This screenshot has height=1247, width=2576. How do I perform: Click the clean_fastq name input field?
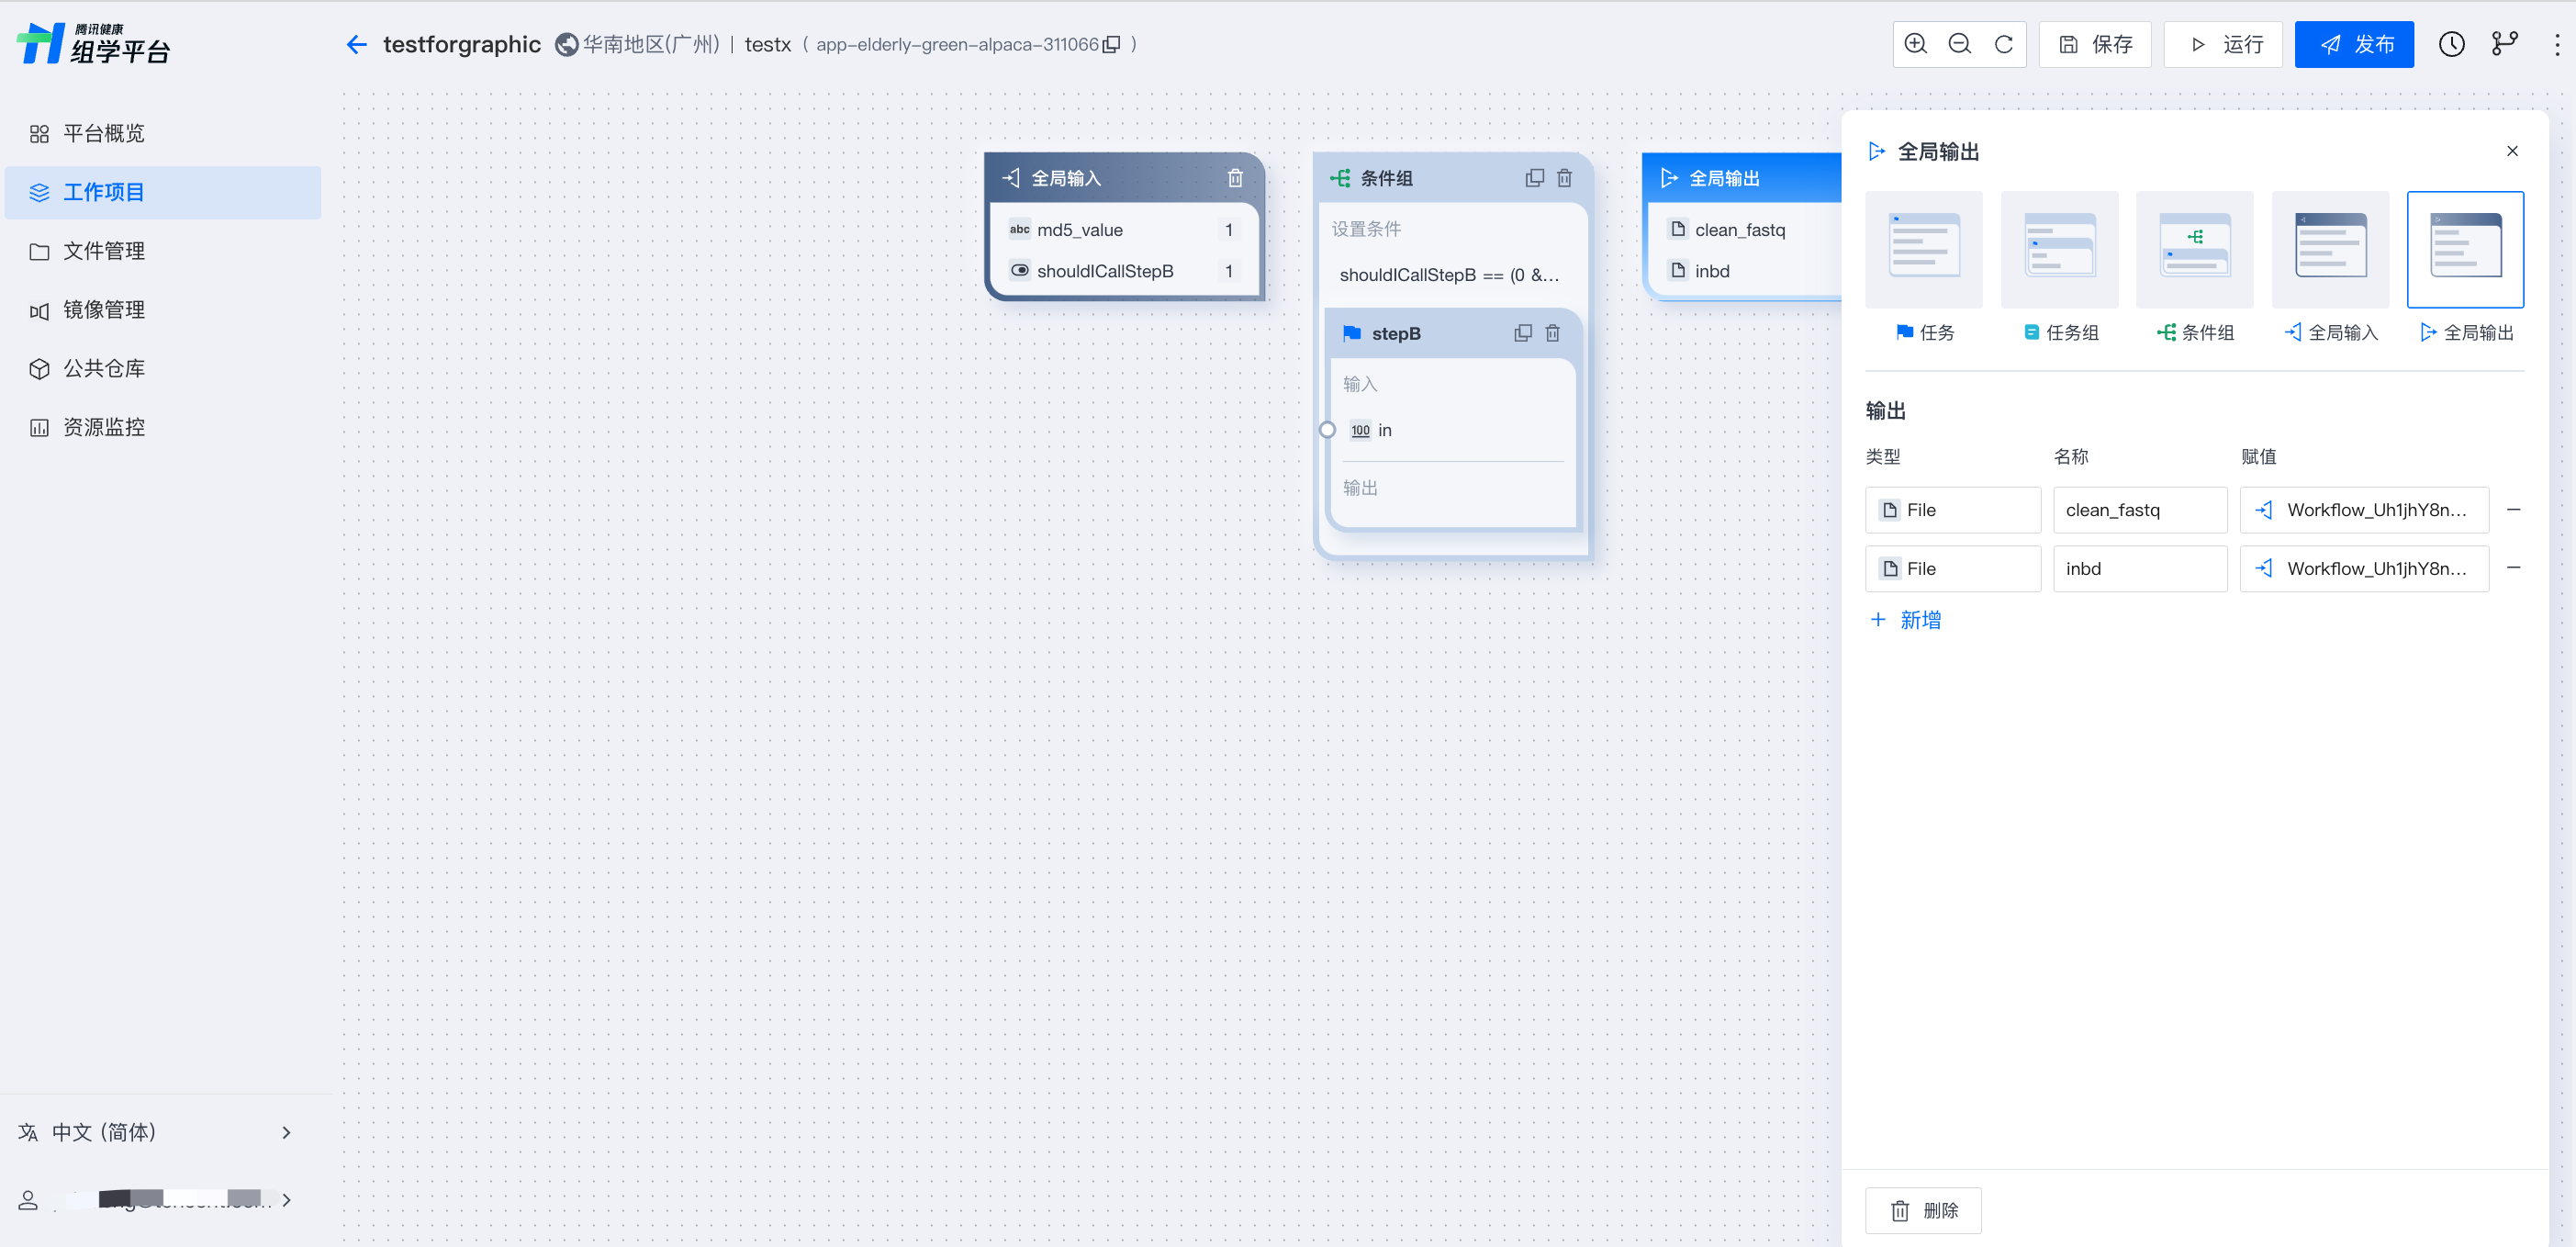click(x=2139, y=510)
